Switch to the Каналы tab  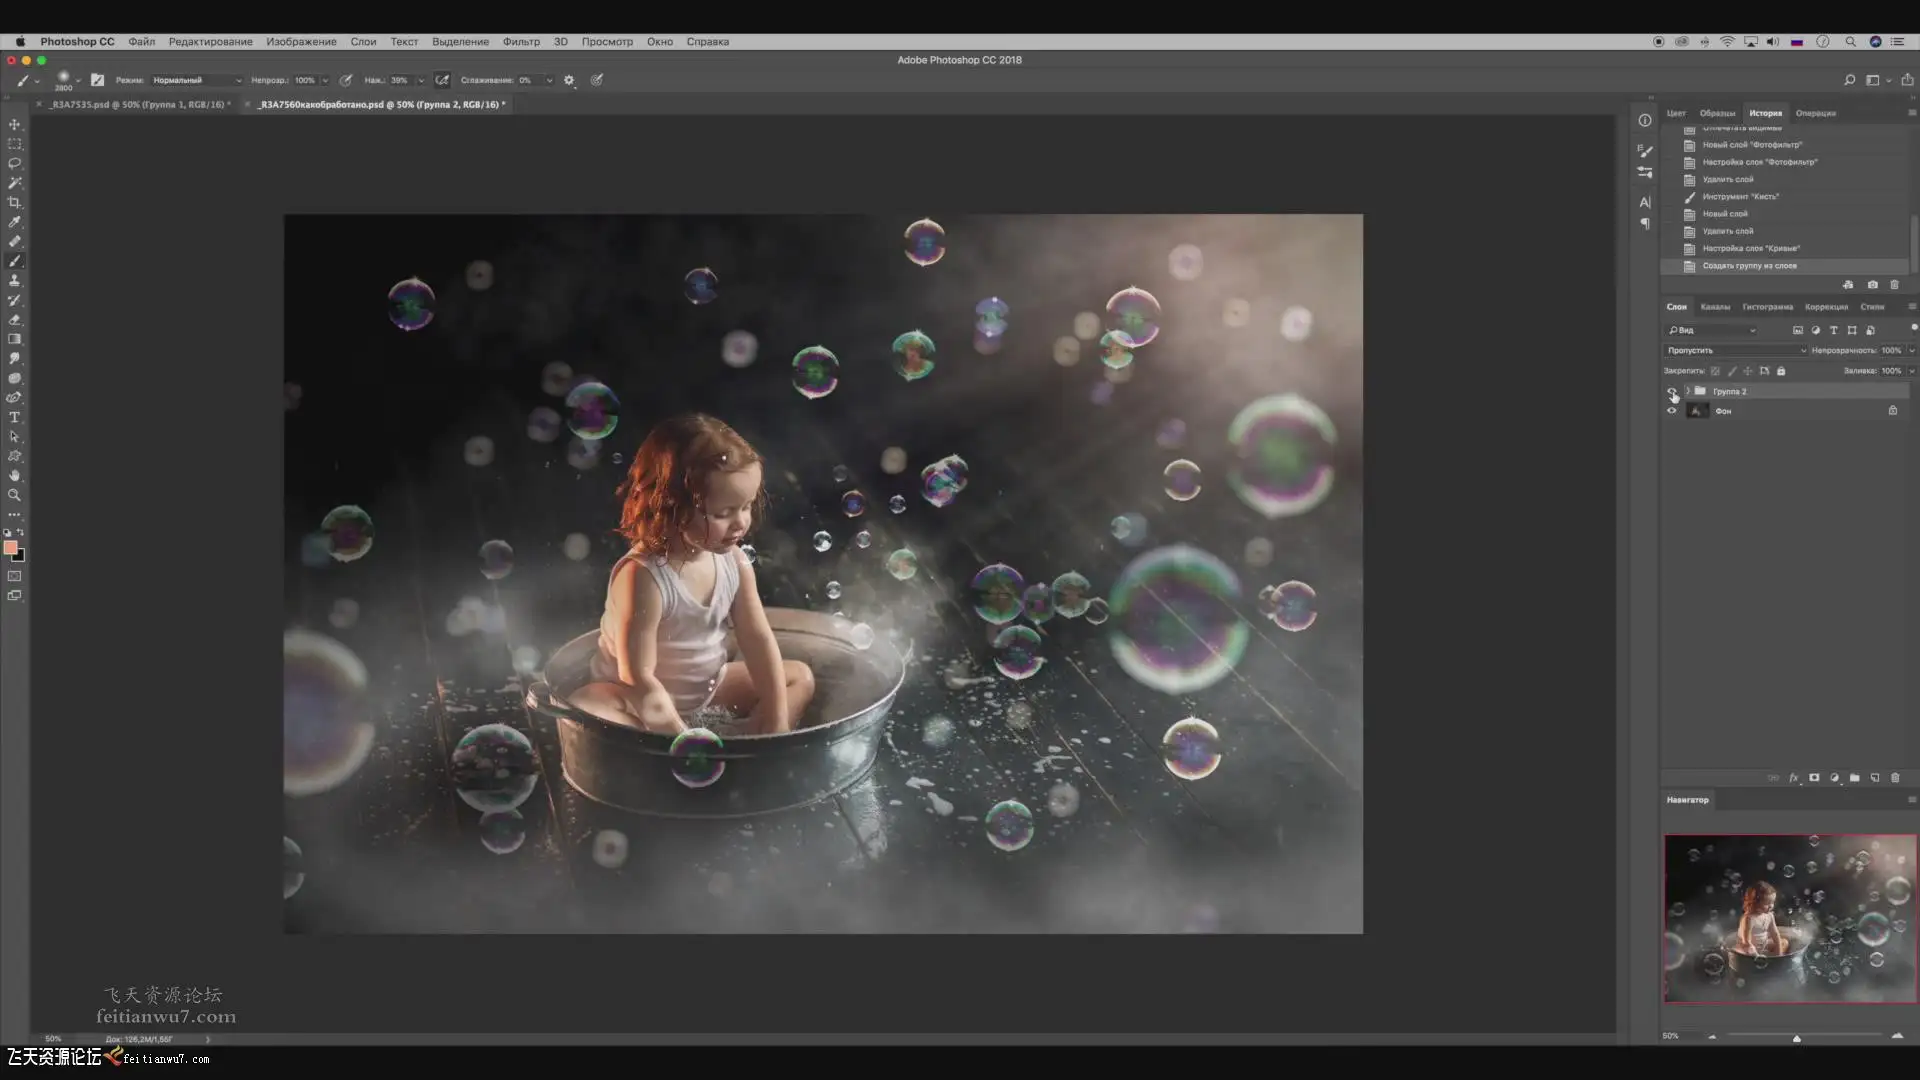coord(1715,307)
